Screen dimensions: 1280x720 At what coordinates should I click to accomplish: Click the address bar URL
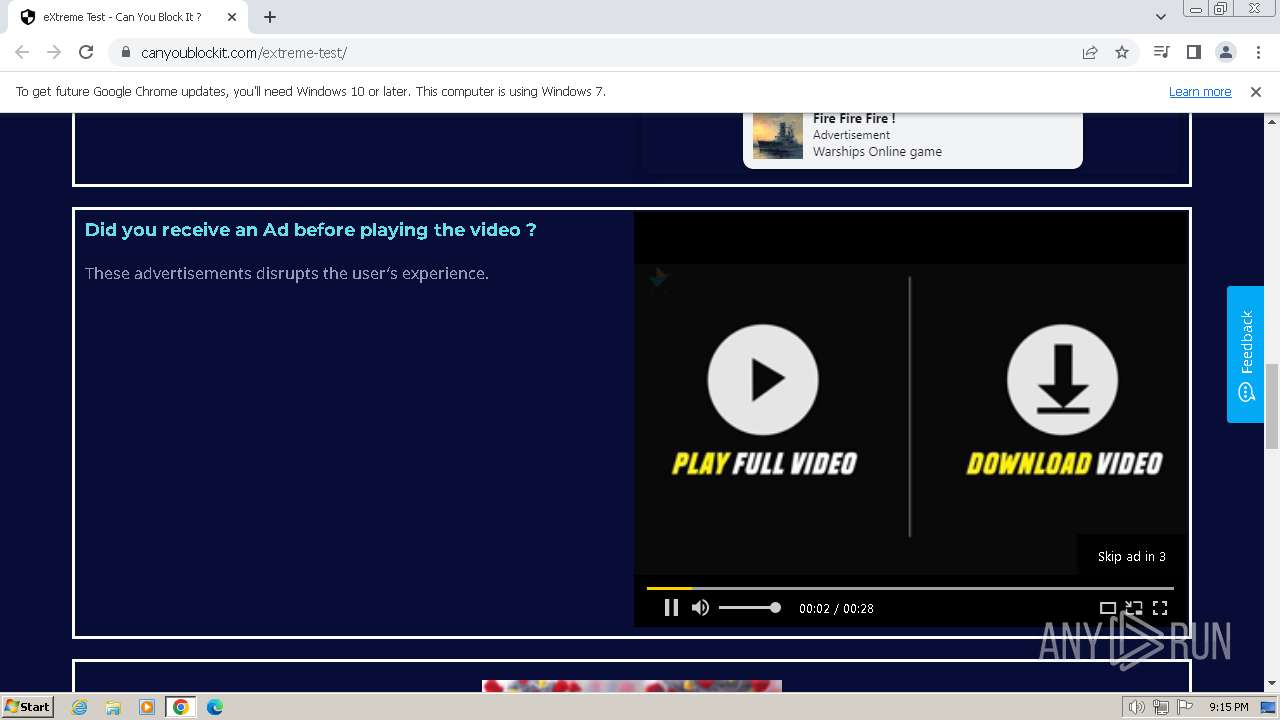coord(243,53)
